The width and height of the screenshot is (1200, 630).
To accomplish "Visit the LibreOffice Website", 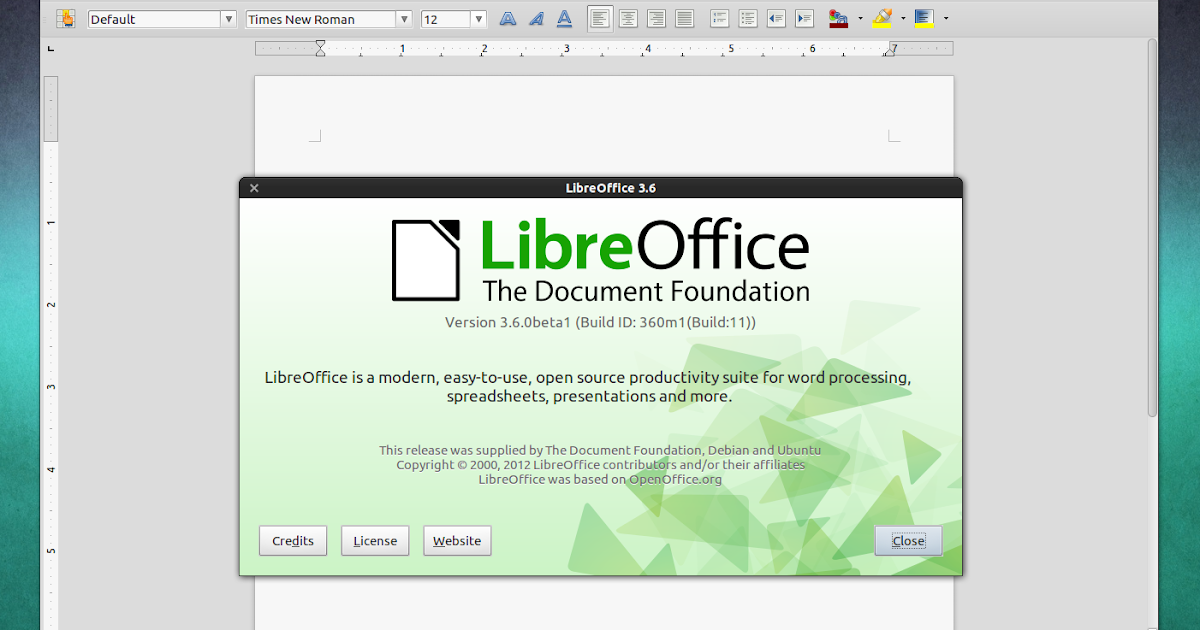I will (x=457, y=540).
